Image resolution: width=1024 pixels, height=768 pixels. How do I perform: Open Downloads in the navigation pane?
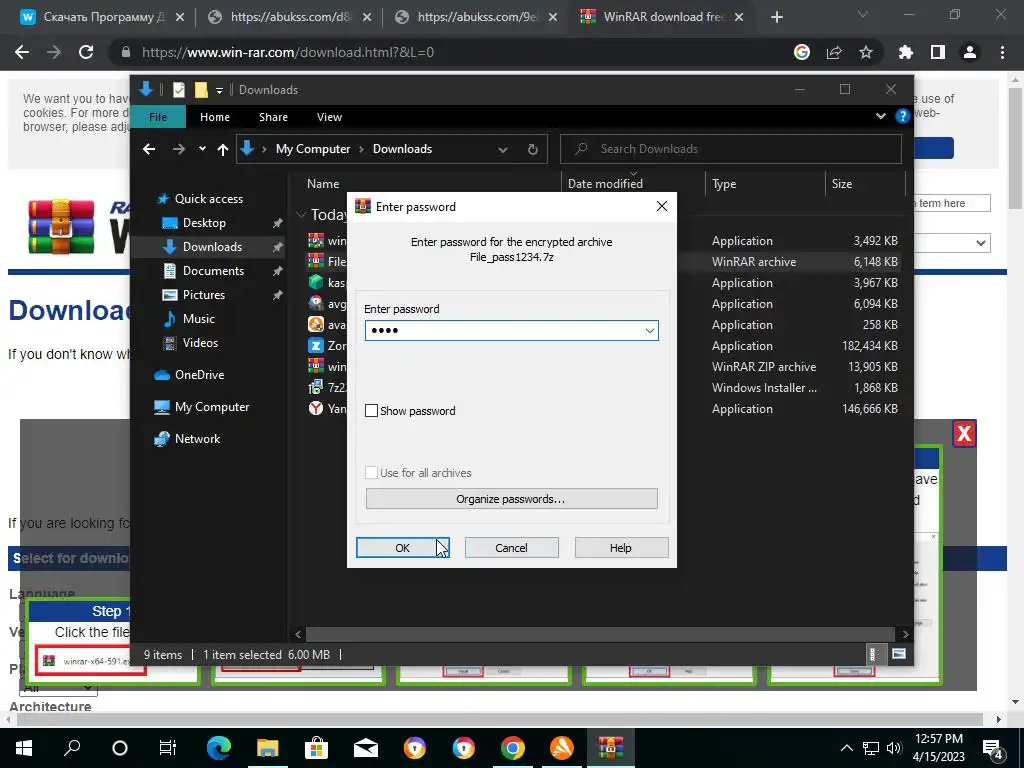point(212,247)
